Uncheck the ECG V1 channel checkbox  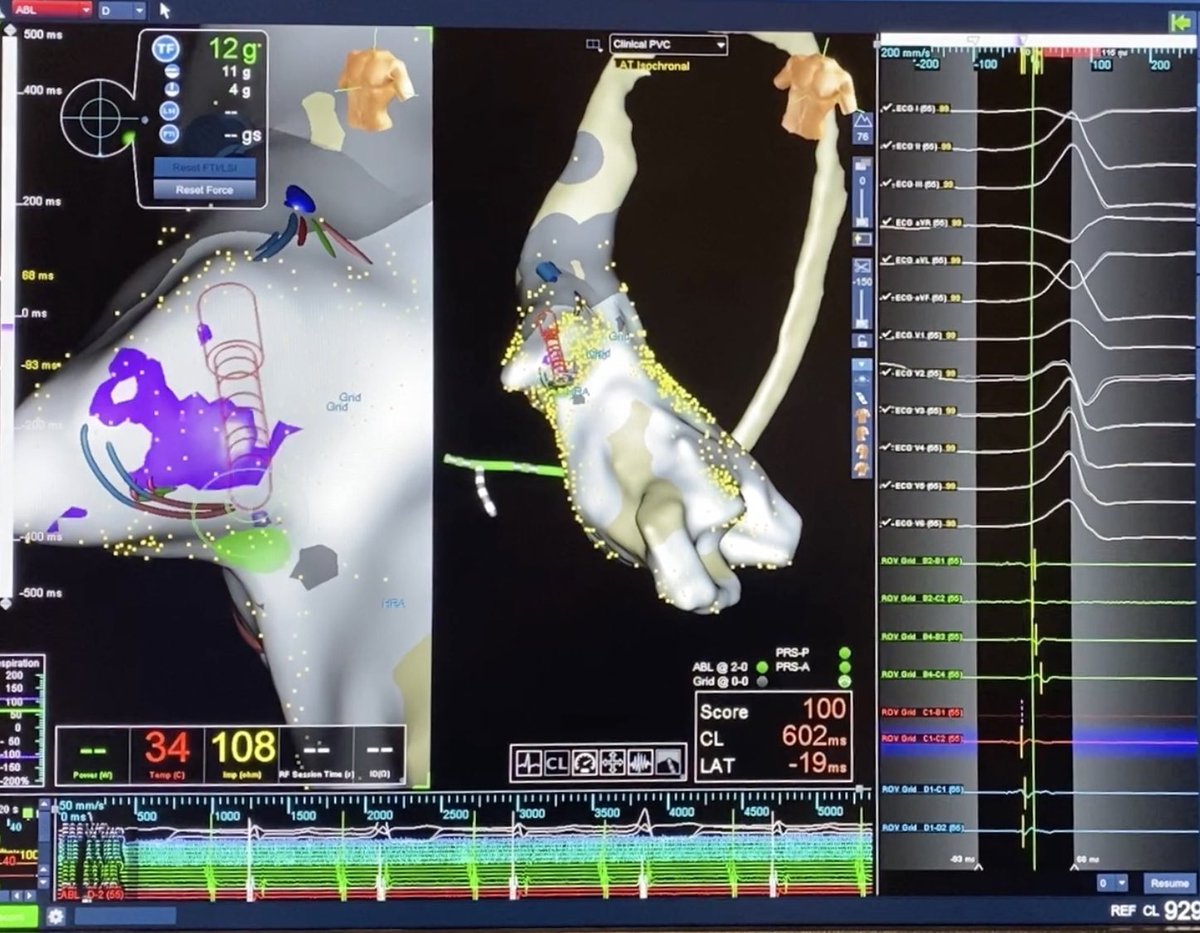[x=885, y=335]
